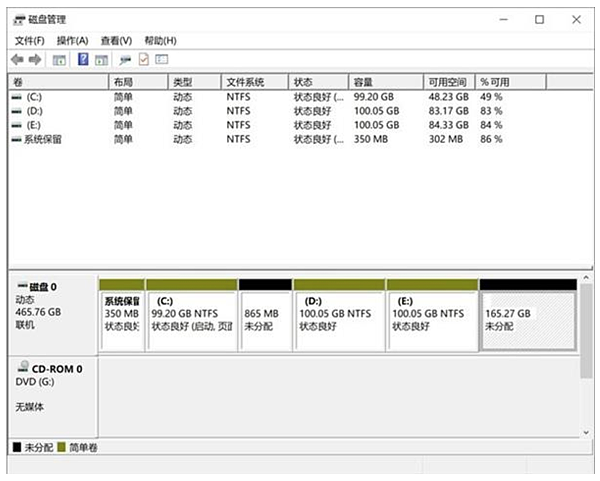Viewport: 600px width, 481px height.
Task: Open the 文件(F) menu
Action: point(29,41)
